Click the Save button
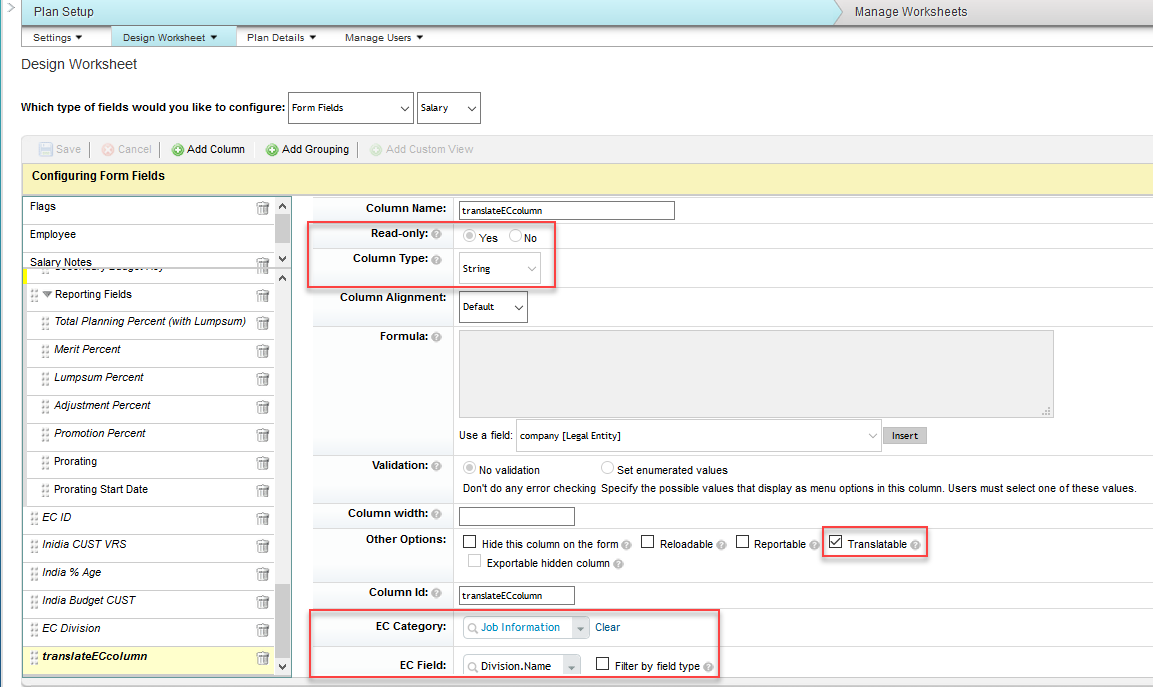 pos(60,149)
